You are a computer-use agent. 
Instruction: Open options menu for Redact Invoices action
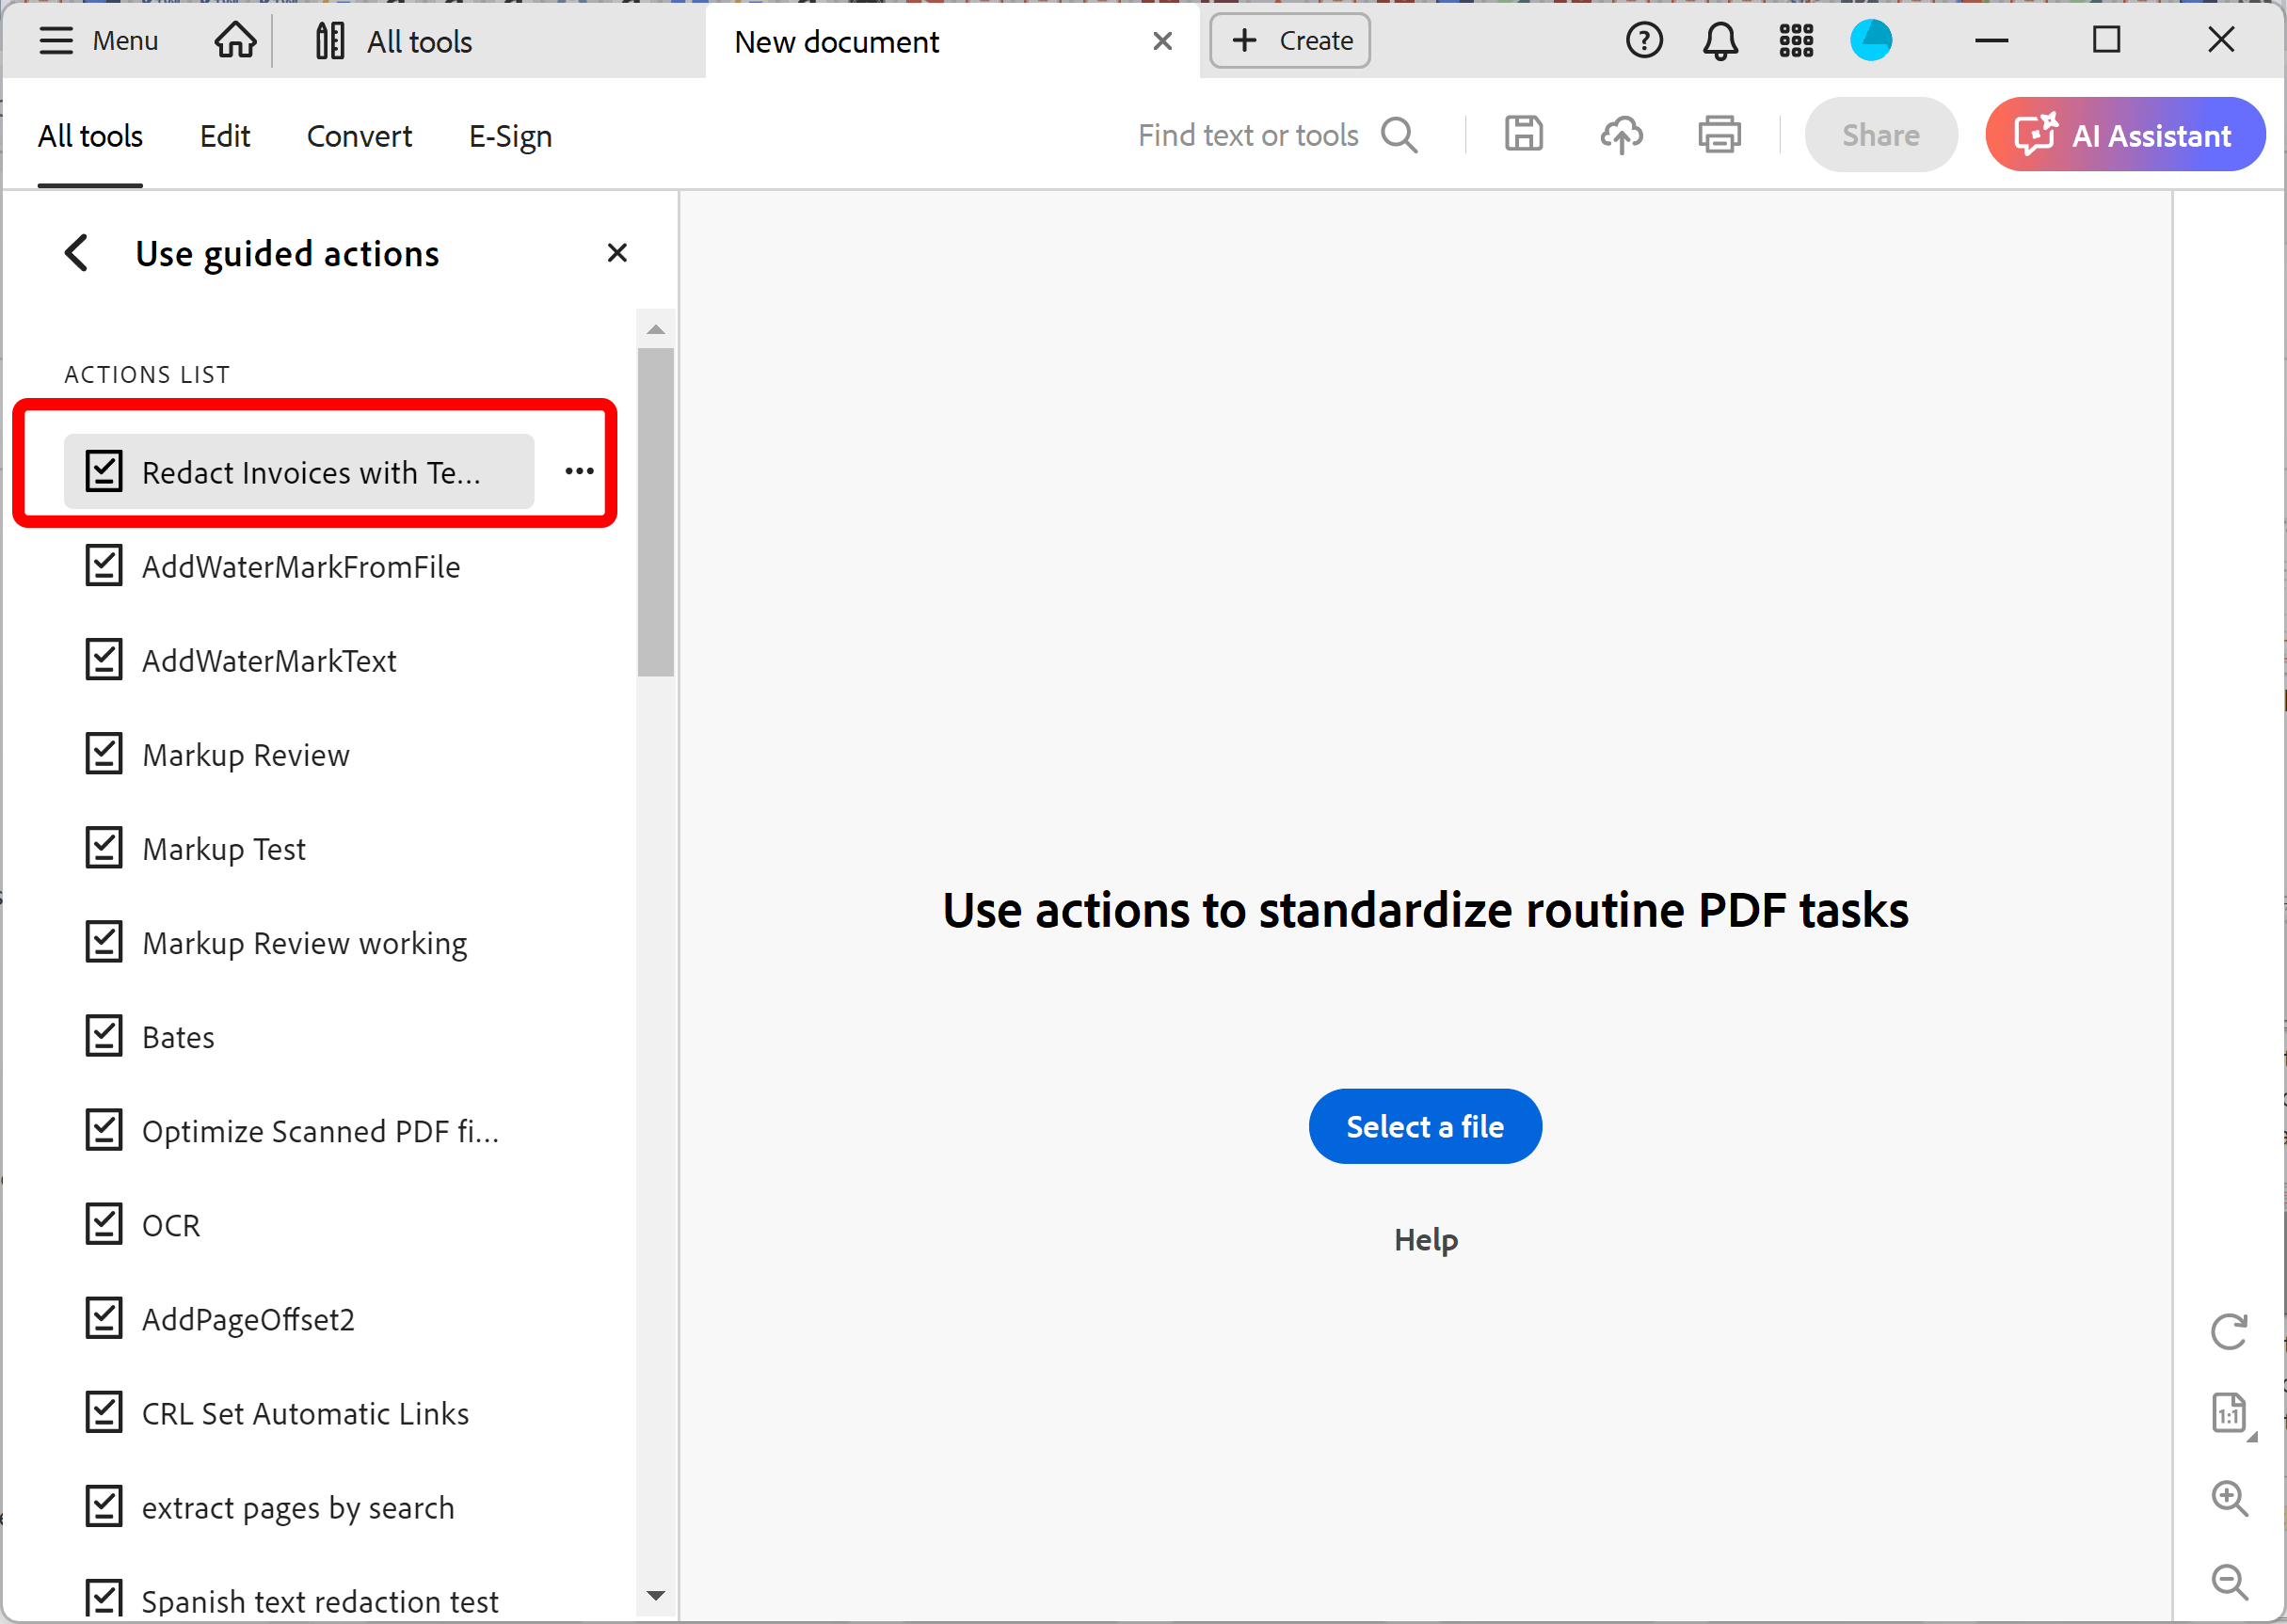pyautogui.click(x=579, y=471)
